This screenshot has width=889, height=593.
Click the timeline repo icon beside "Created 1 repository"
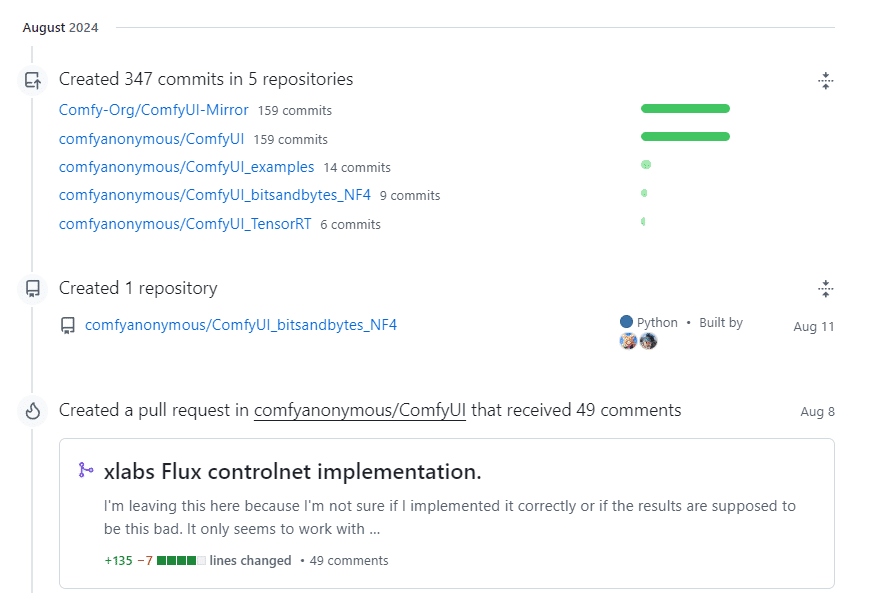click(x=33, y=289)
